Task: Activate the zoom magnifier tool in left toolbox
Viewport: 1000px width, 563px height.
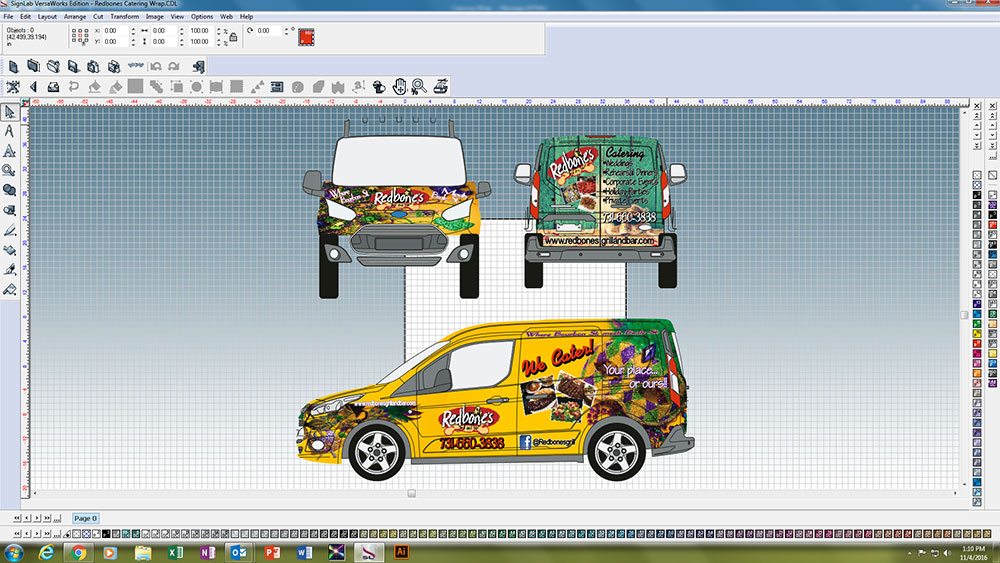Action: (x=9, y=170)
